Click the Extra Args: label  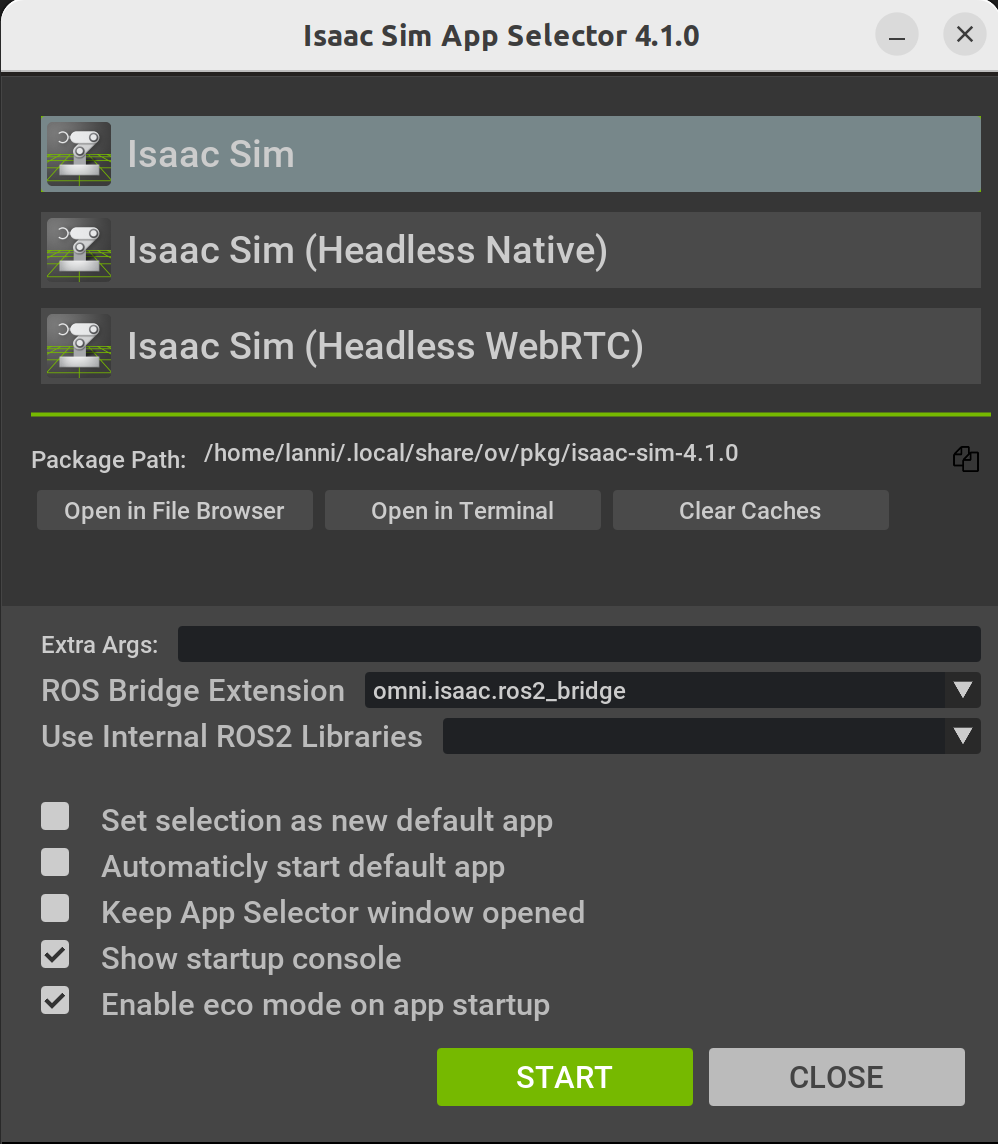(x=100, y=645)
